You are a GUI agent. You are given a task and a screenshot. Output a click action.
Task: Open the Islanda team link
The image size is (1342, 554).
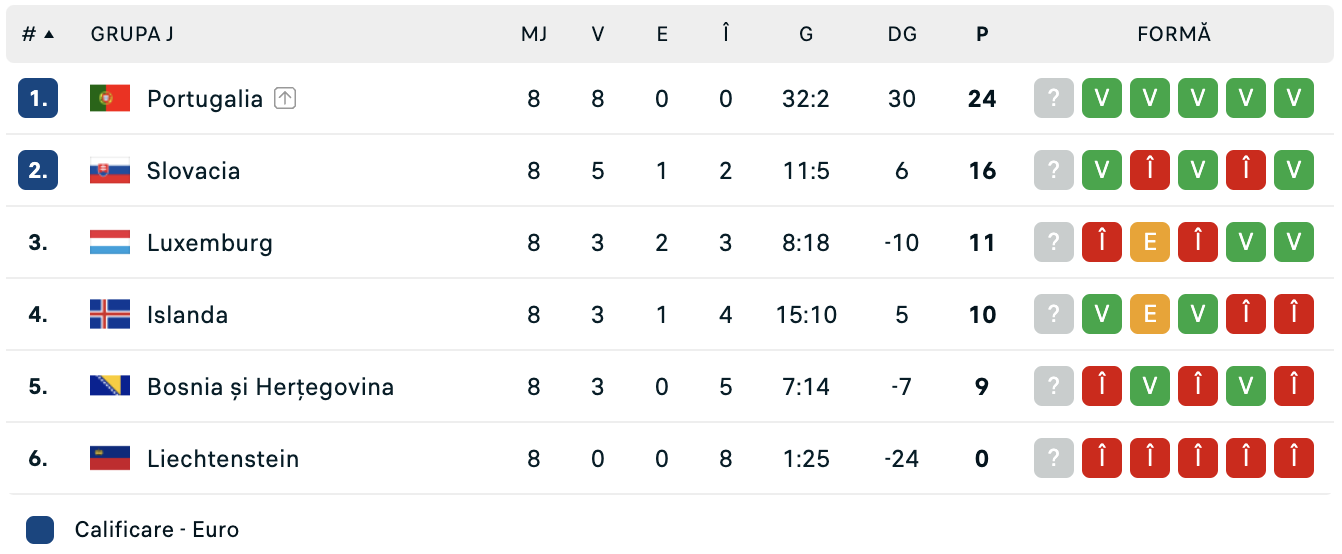pos(187,314)
